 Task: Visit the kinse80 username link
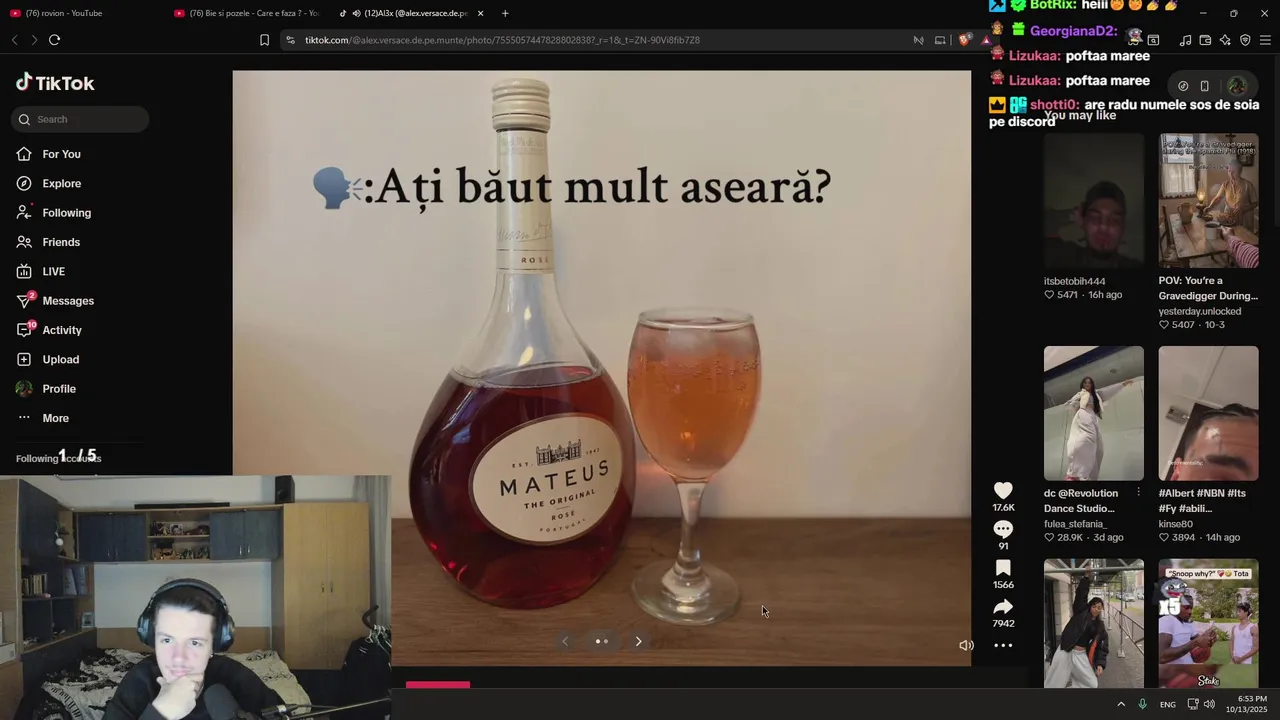[x=1176, y=524]
